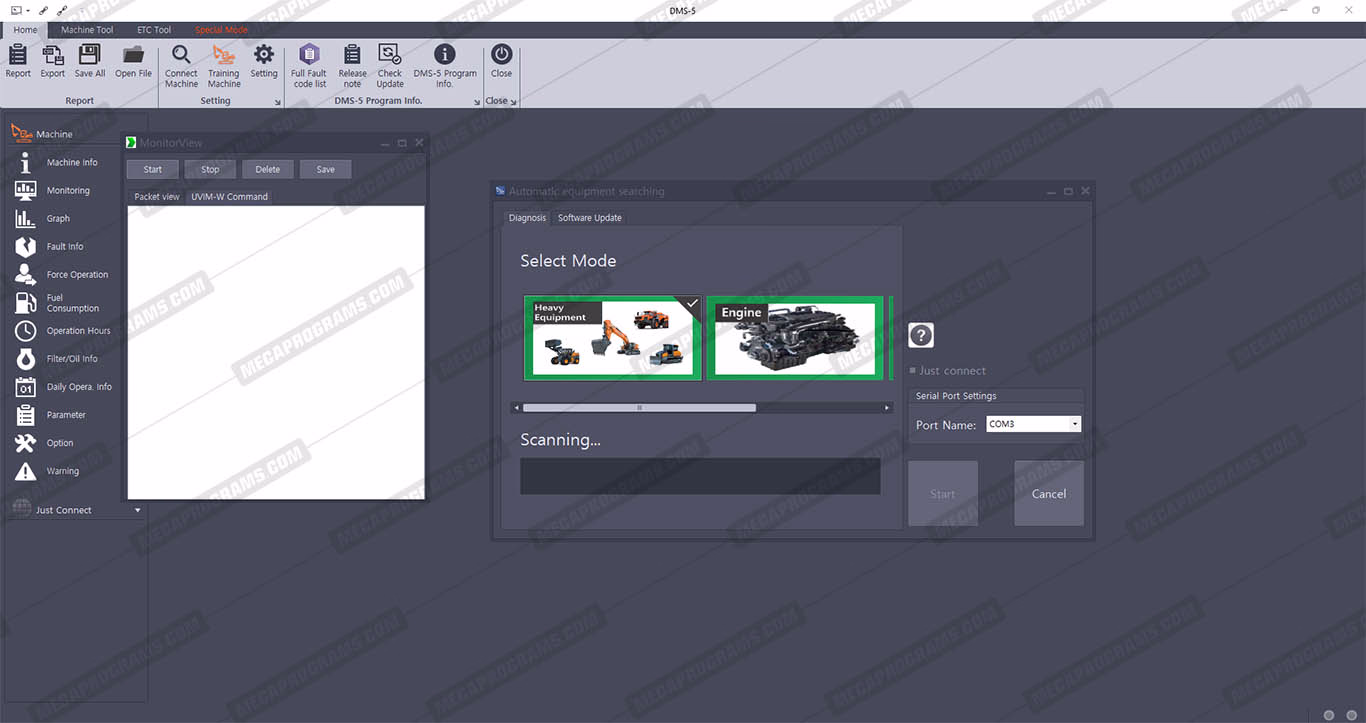Expand the Just Connect sidebar dropdown
This screenshot has width=1366, height=723.
pos(138,510)
